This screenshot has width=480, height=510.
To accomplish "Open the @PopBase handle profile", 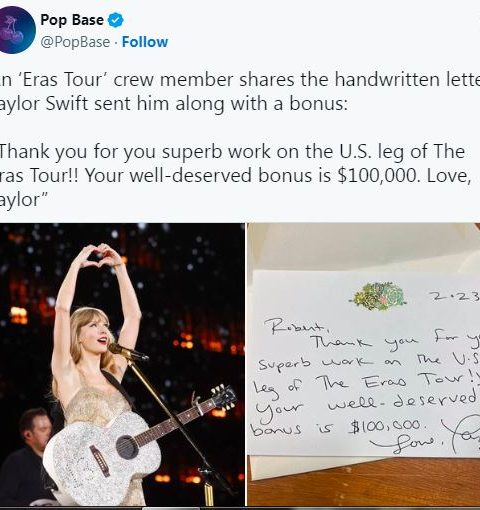I will [75, 42].
